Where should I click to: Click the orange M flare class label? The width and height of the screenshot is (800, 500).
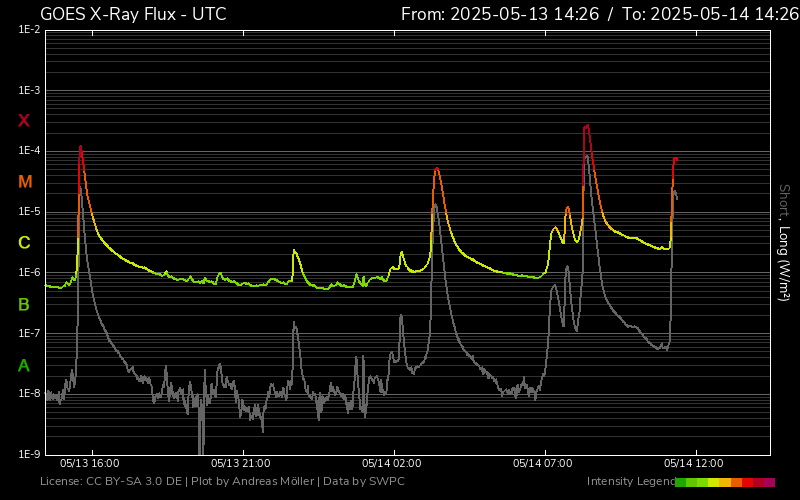point(25,182)
